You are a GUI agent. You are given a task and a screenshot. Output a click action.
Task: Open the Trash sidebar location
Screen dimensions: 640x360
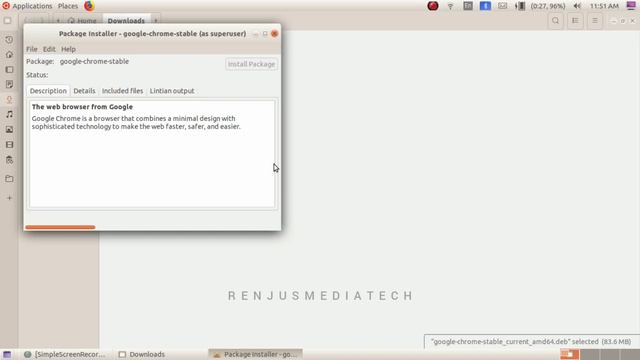tap(9, 160)
